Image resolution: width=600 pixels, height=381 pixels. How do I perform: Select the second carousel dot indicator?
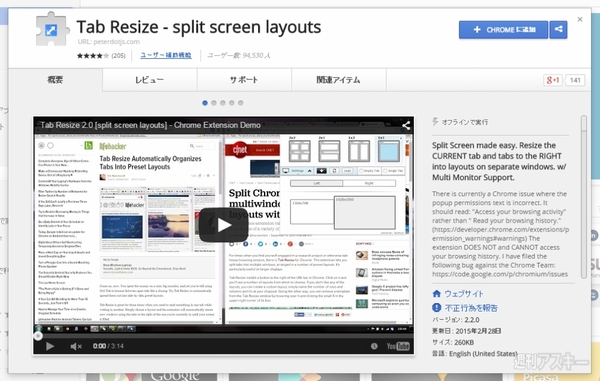point(214,103)
